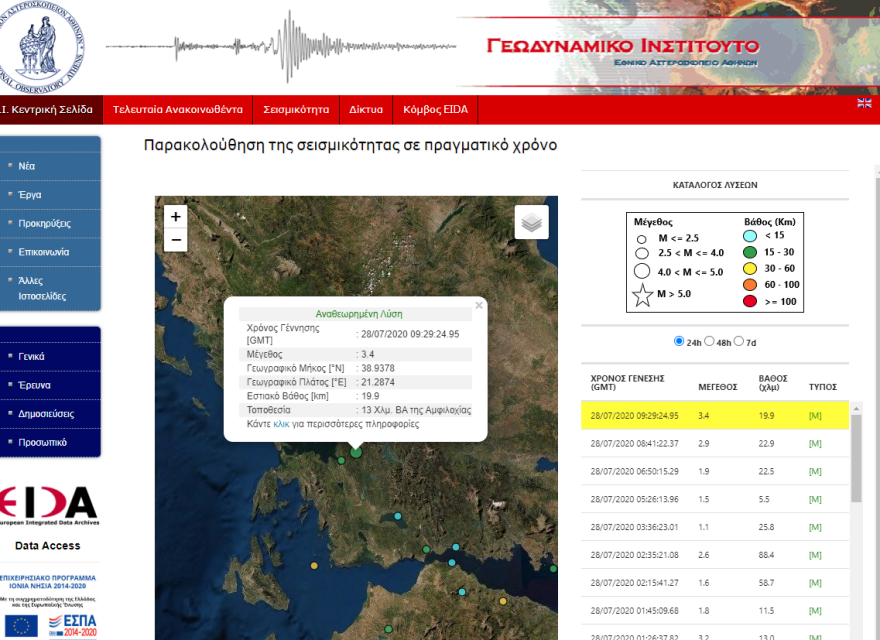Click the map layers switcher icon
The image size is (880, 640).
tap(531, 221)
